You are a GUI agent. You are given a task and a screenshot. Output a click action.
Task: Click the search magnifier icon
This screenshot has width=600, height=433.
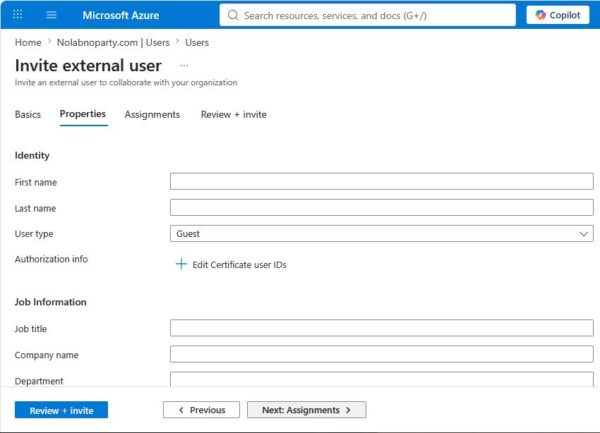tap(233, 15)
